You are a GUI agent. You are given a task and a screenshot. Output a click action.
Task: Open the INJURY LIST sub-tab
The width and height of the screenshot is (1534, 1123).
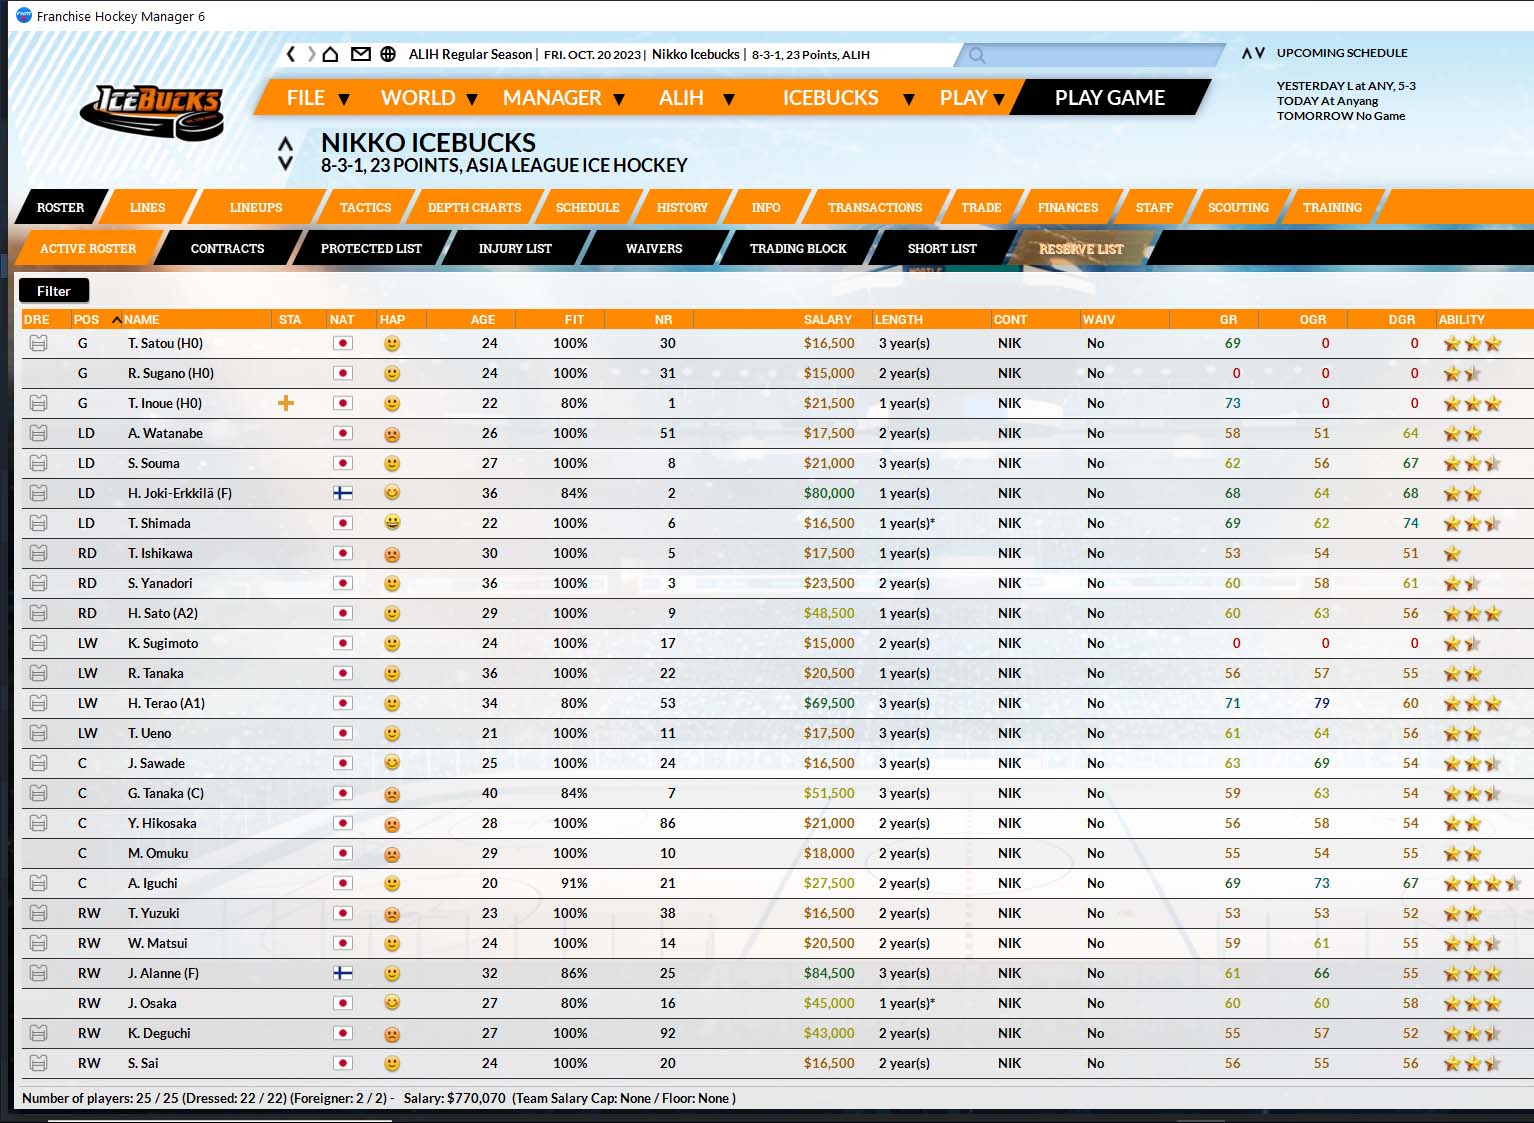515,249
